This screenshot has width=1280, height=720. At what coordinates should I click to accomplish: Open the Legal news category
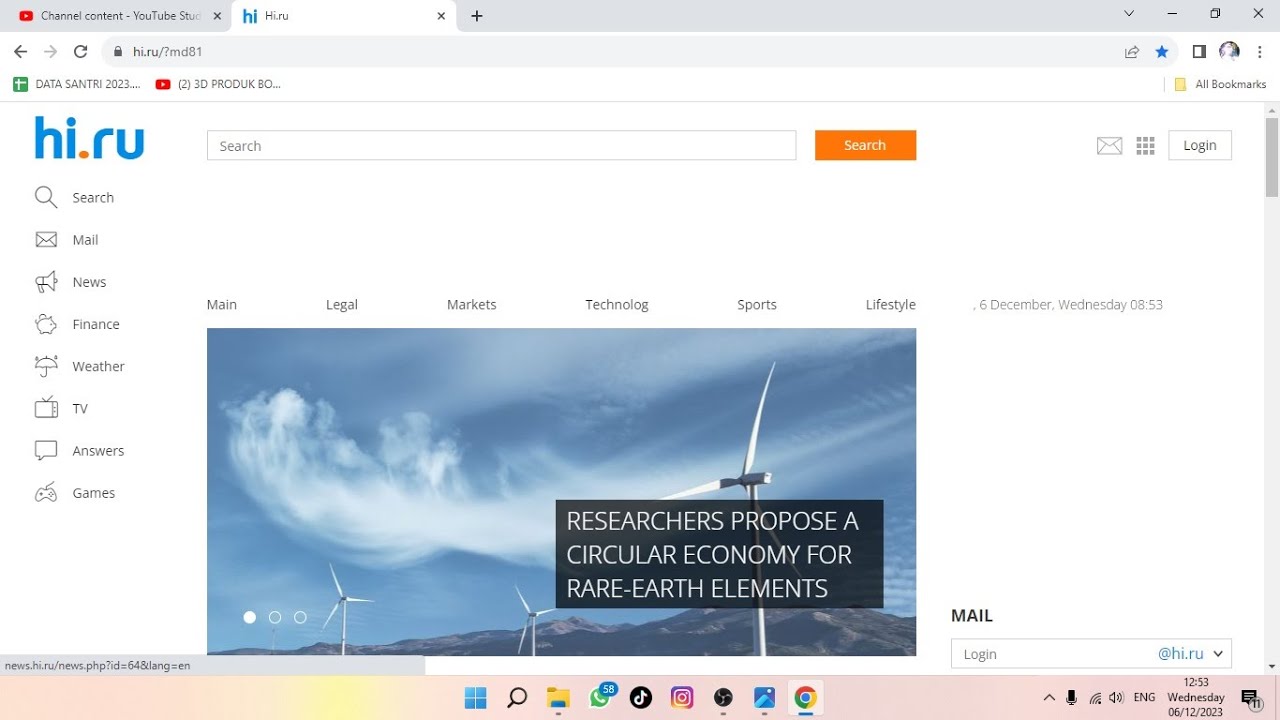(x=342, y=305)
